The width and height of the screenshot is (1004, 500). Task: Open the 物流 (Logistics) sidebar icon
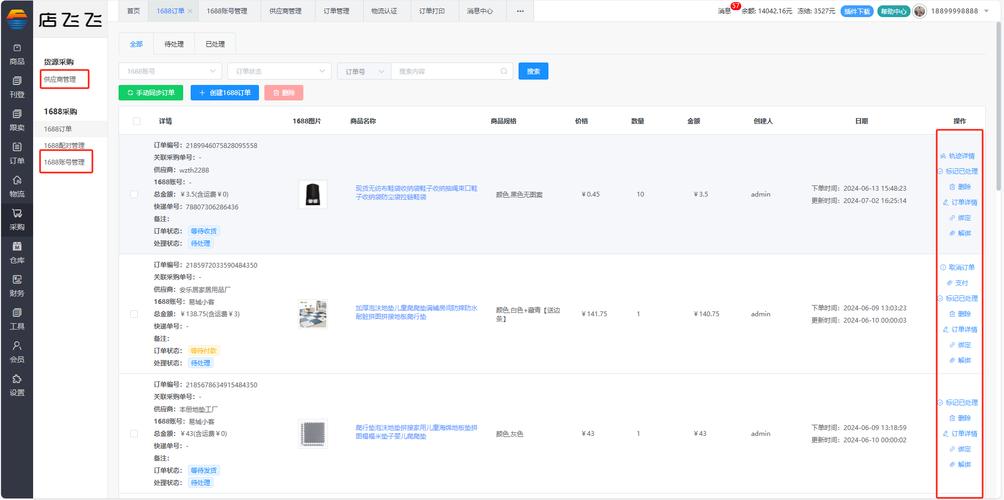17,185
